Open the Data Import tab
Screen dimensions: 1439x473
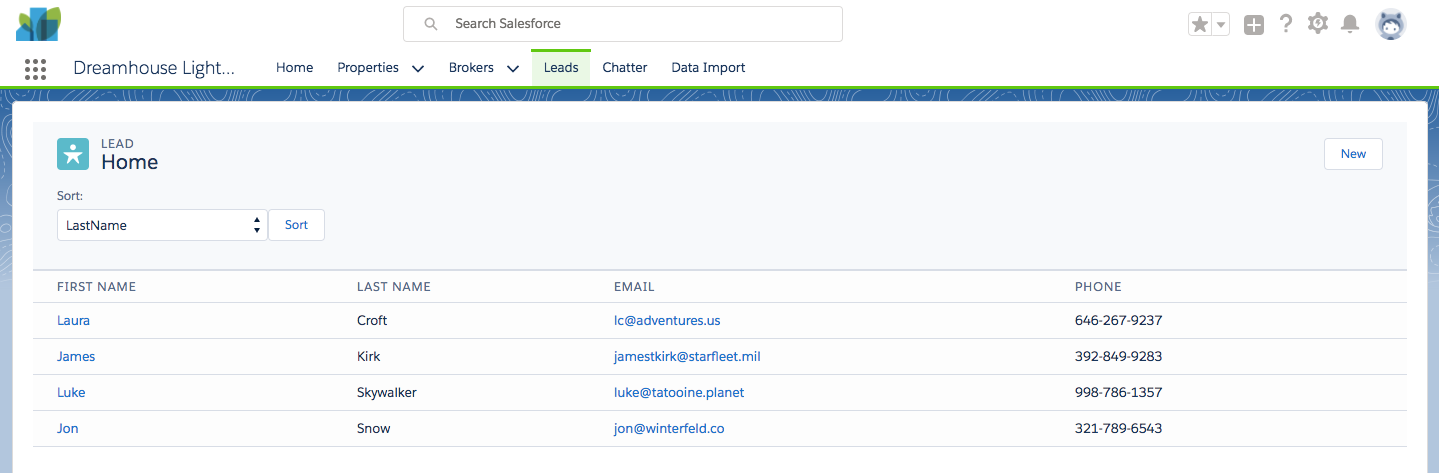click(x=708, y=68)
